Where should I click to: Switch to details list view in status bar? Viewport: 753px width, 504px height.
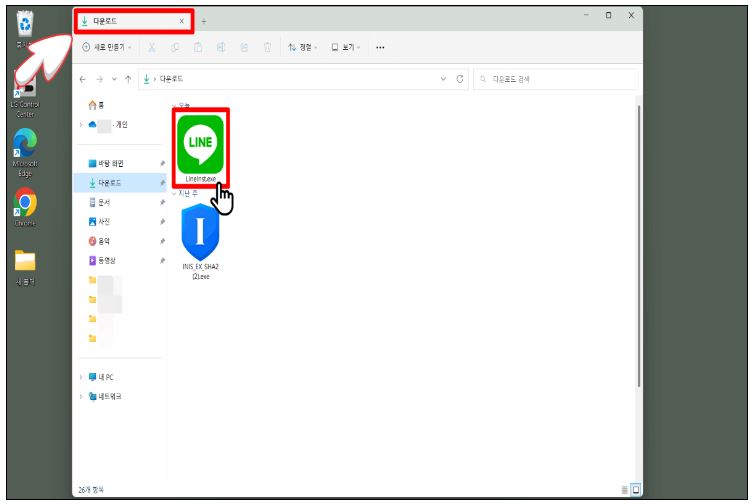624,490
